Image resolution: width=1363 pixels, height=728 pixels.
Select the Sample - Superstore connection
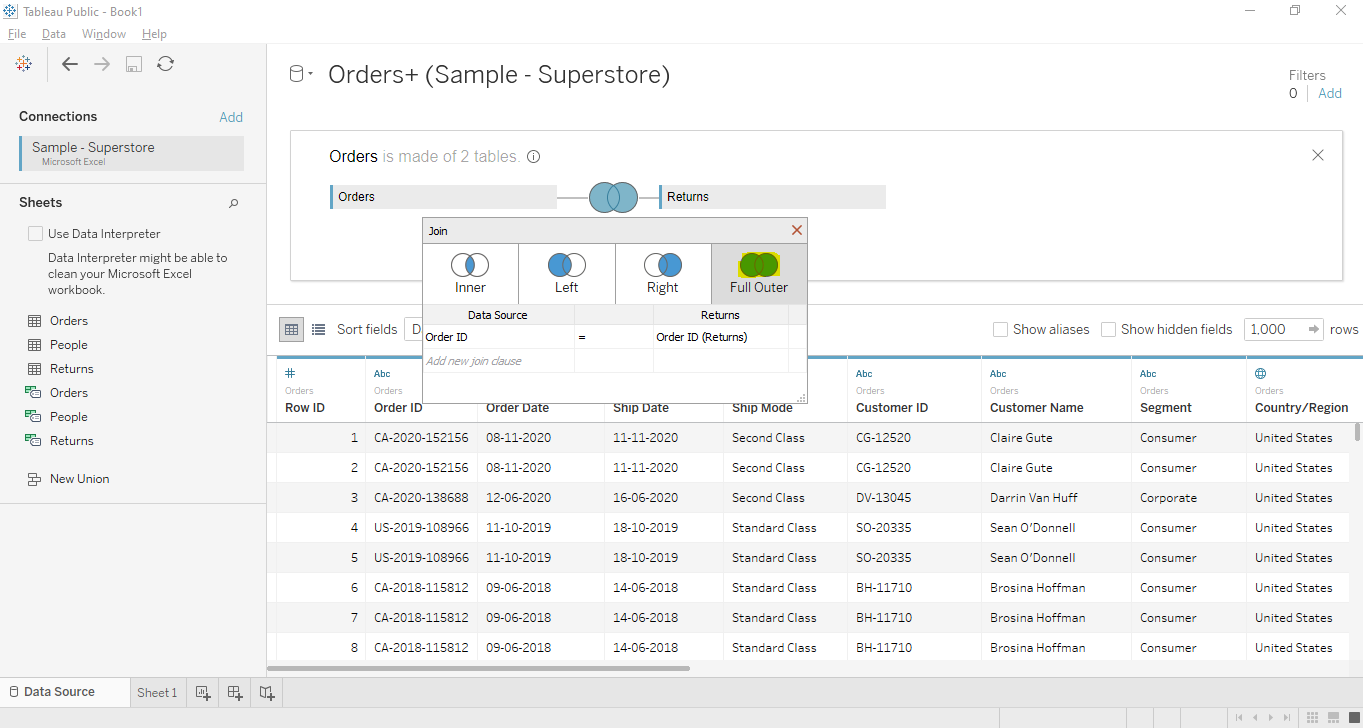click(x=131, y=153)
